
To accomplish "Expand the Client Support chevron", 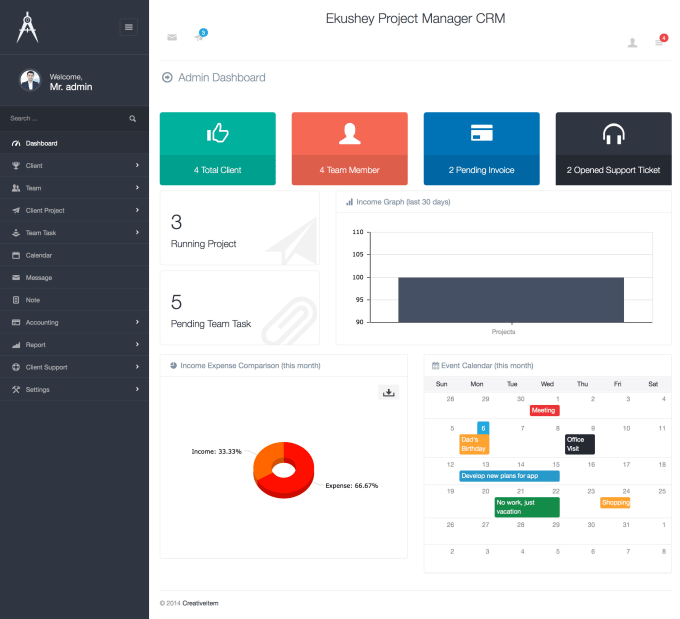I will [x=137, y=367].
